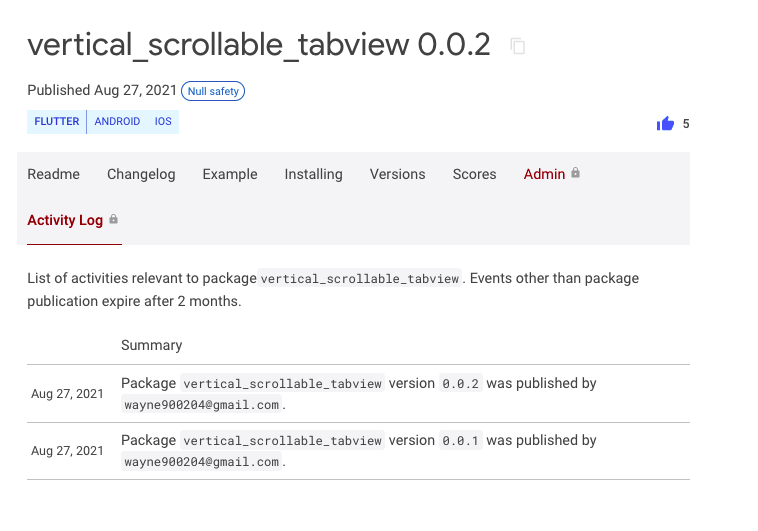Click the vertical_scrollable_tabview 0.0.2 page heading
The height and width of the screenshot is (531, 758).
click(x=258, y=45)
